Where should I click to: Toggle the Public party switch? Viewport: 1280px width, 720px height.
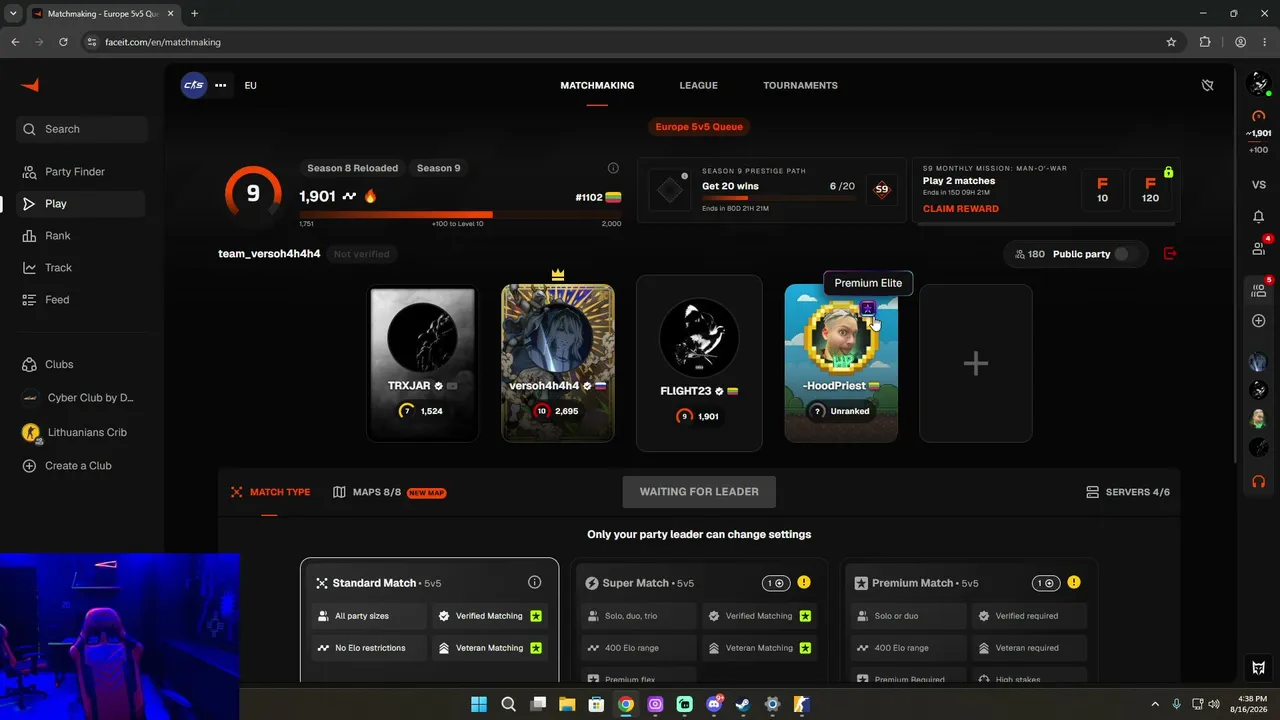(1127, 254)
